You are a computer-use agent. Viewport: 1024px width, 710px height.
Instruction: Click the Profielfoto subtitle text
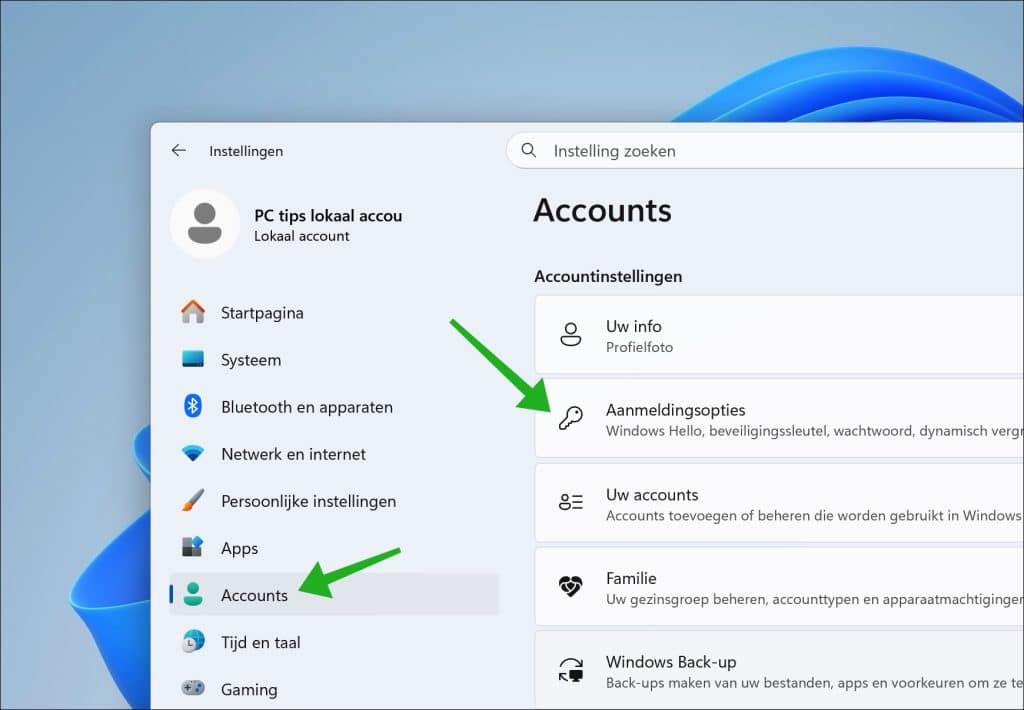[x=639, y=347]
